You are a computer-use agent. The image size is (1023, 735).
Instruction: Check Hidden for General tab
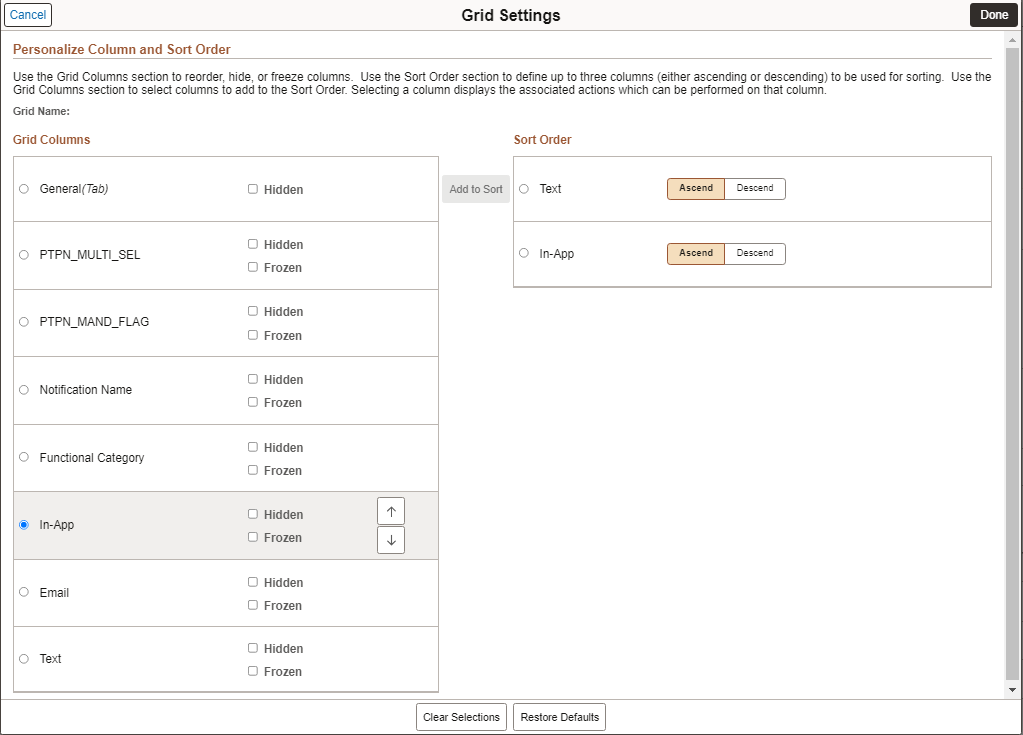(252, 189)
